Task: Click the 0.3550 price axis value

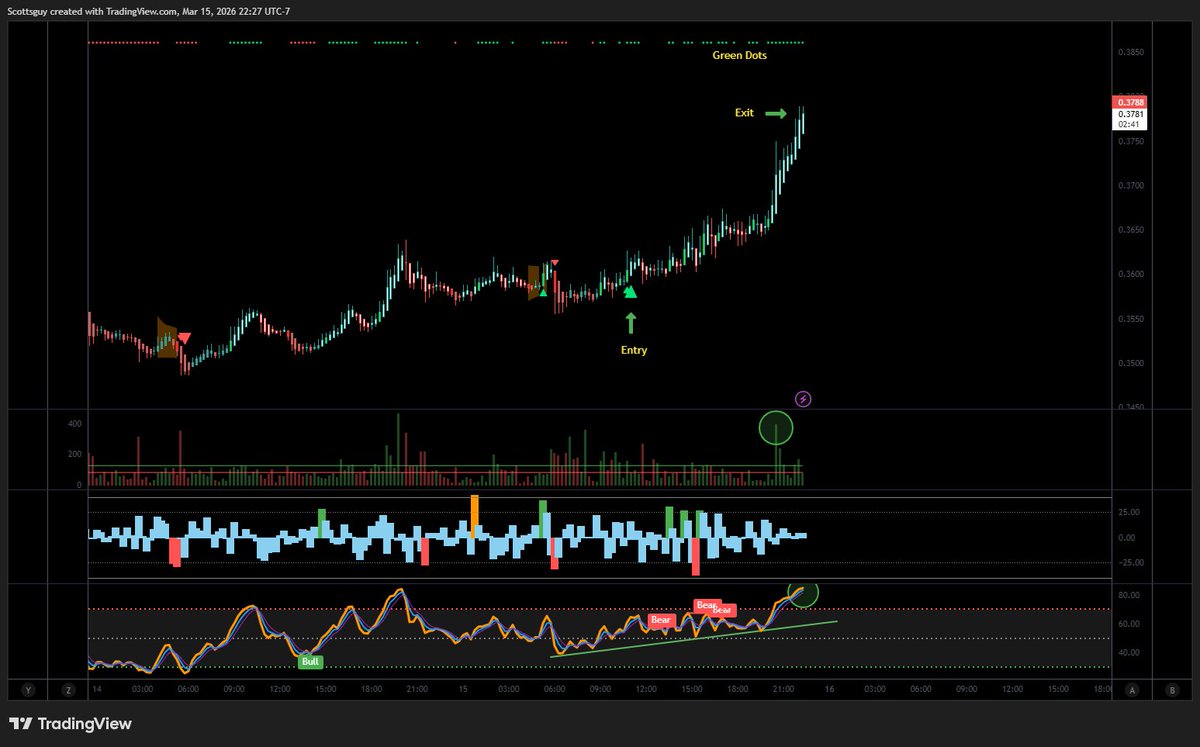Action: coord(1131,319)
